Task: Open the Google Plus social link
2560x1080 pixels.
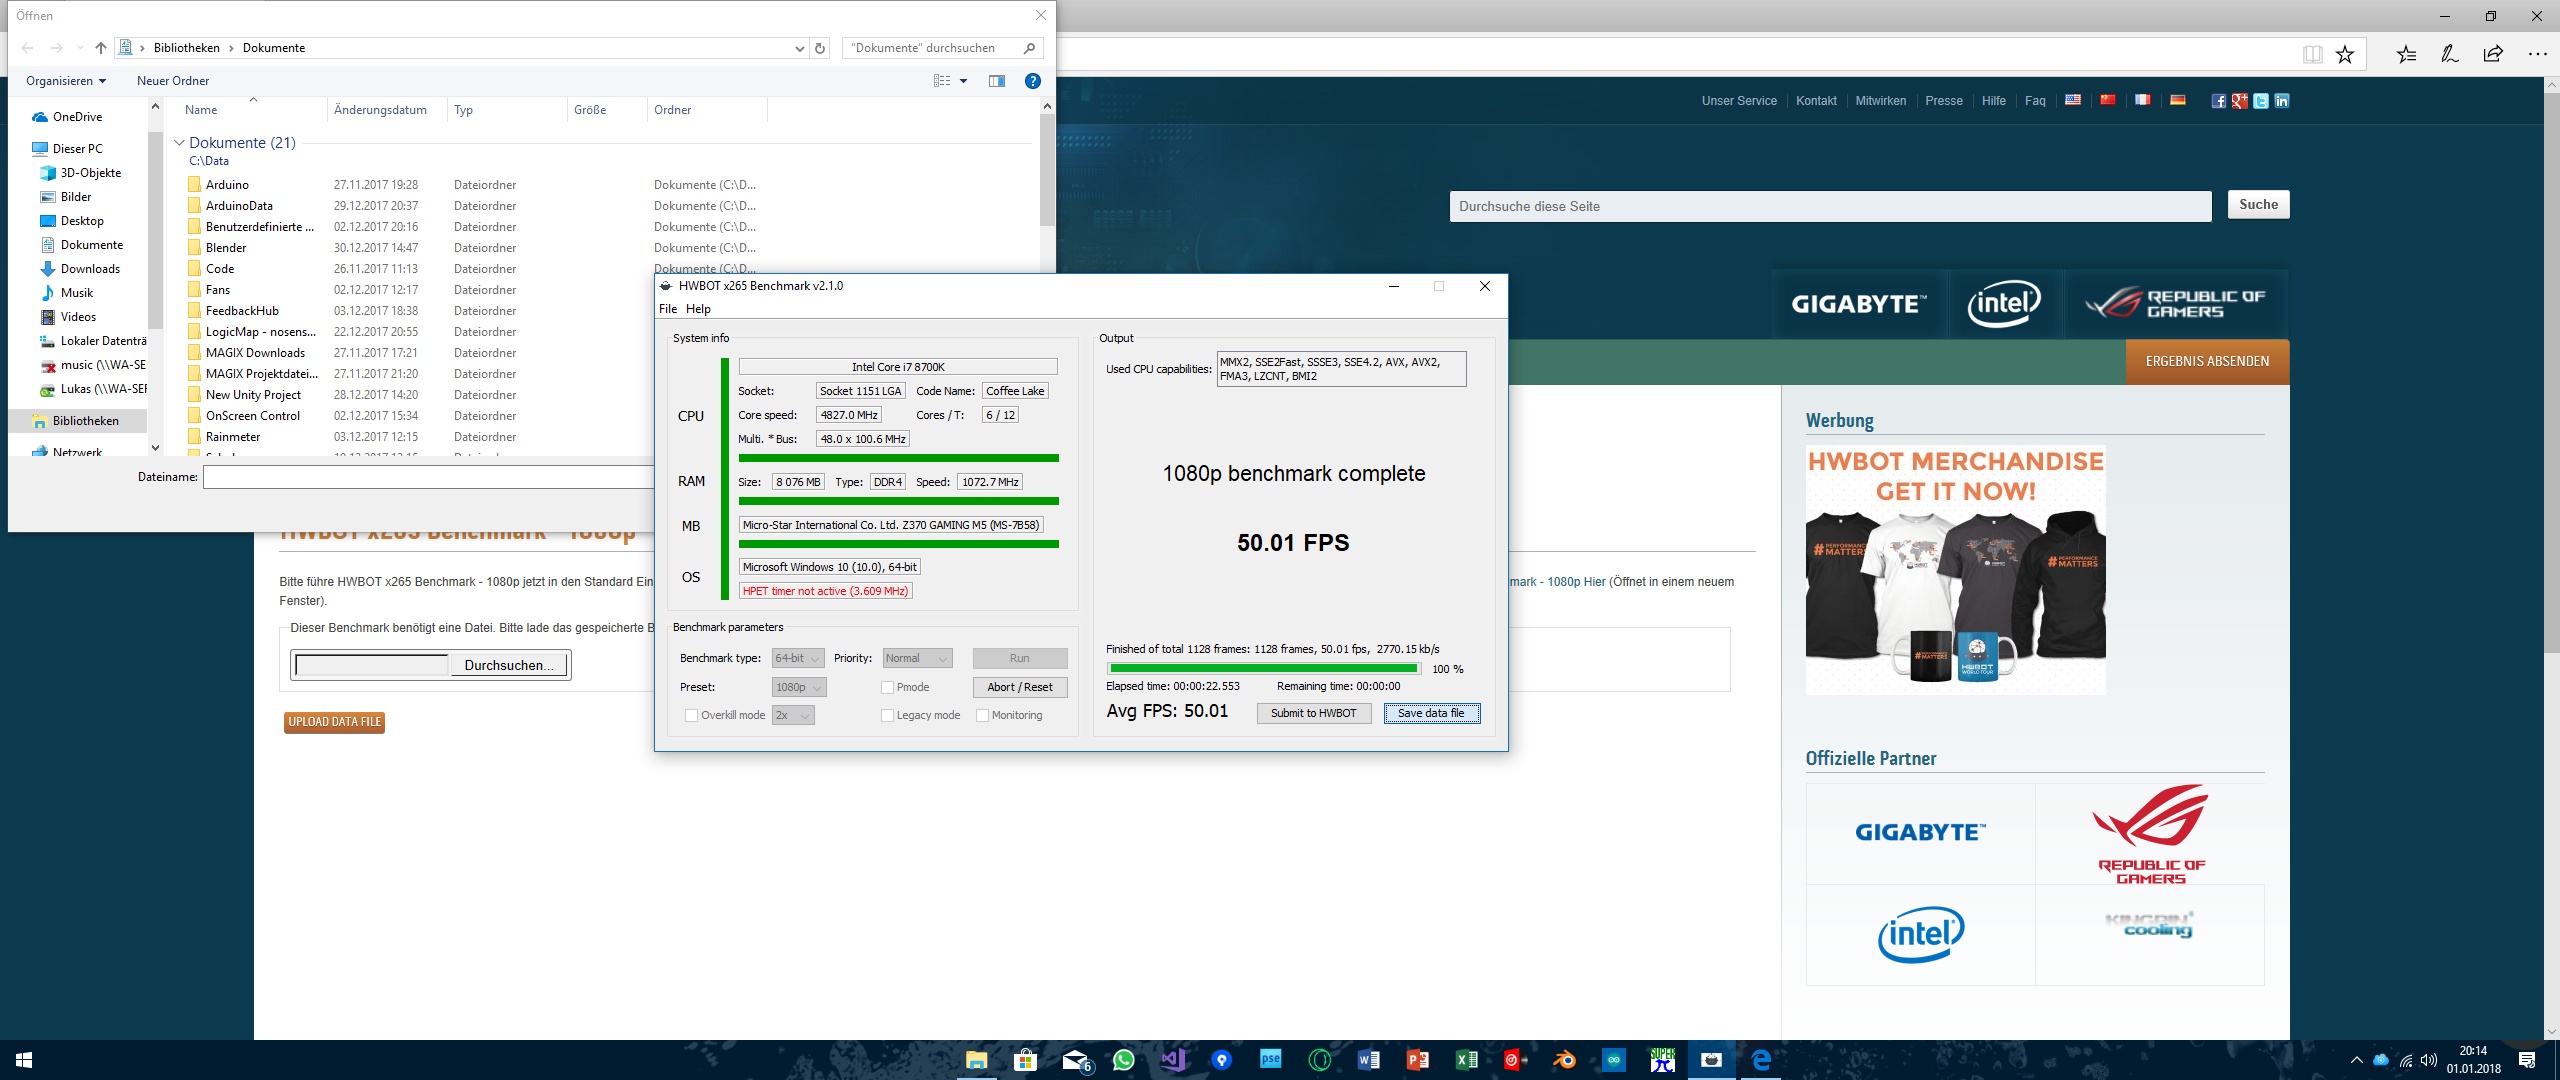Action: pyautogui.click(x=2240, y=101)
